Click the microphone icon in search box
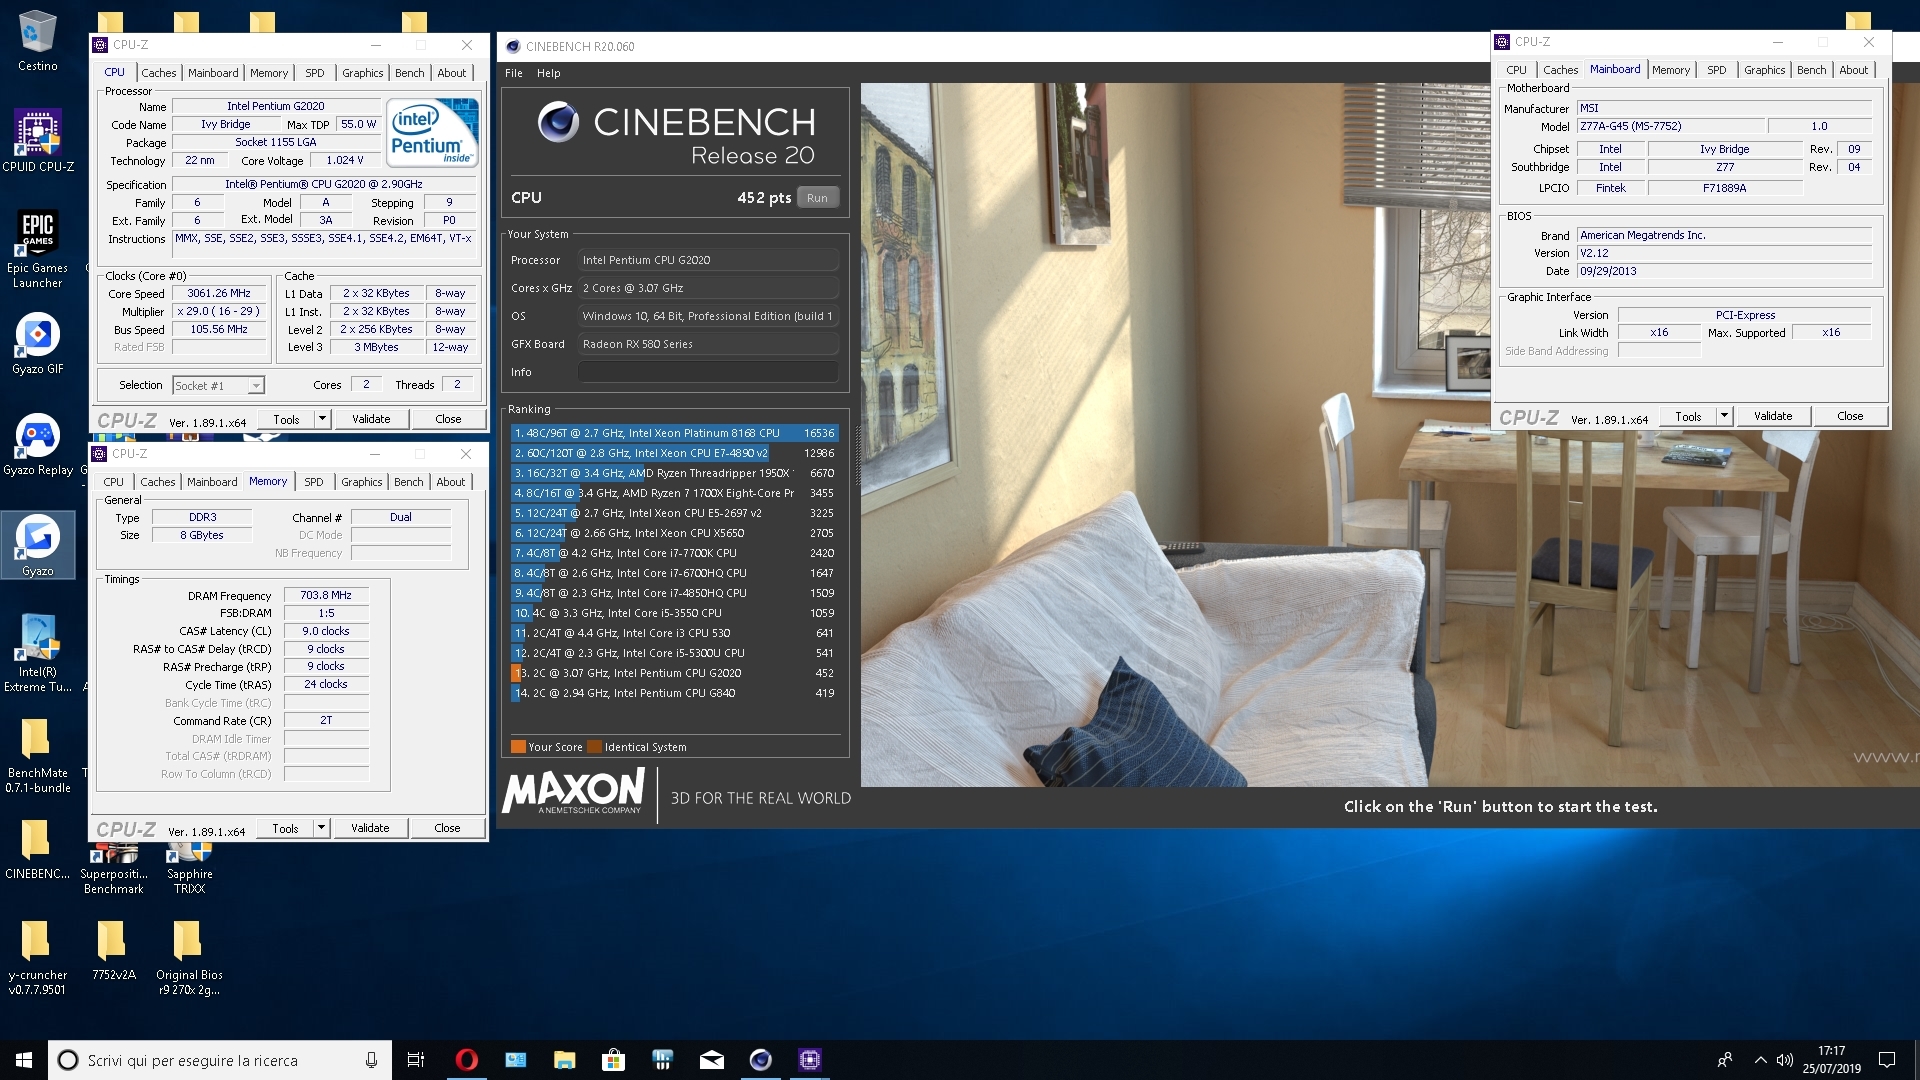Viewport: 1920px width, 1080px height. (x=371, y=1060)
